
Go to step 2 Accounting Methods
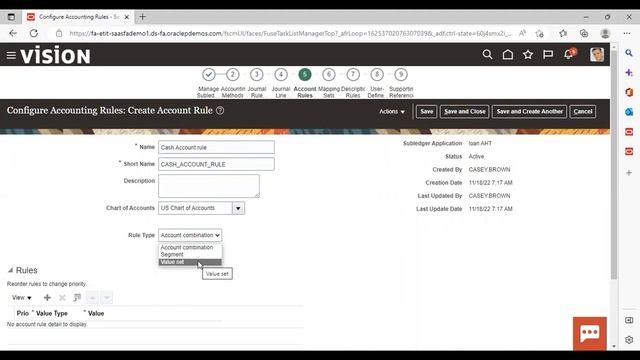click(x=233, y=75)
